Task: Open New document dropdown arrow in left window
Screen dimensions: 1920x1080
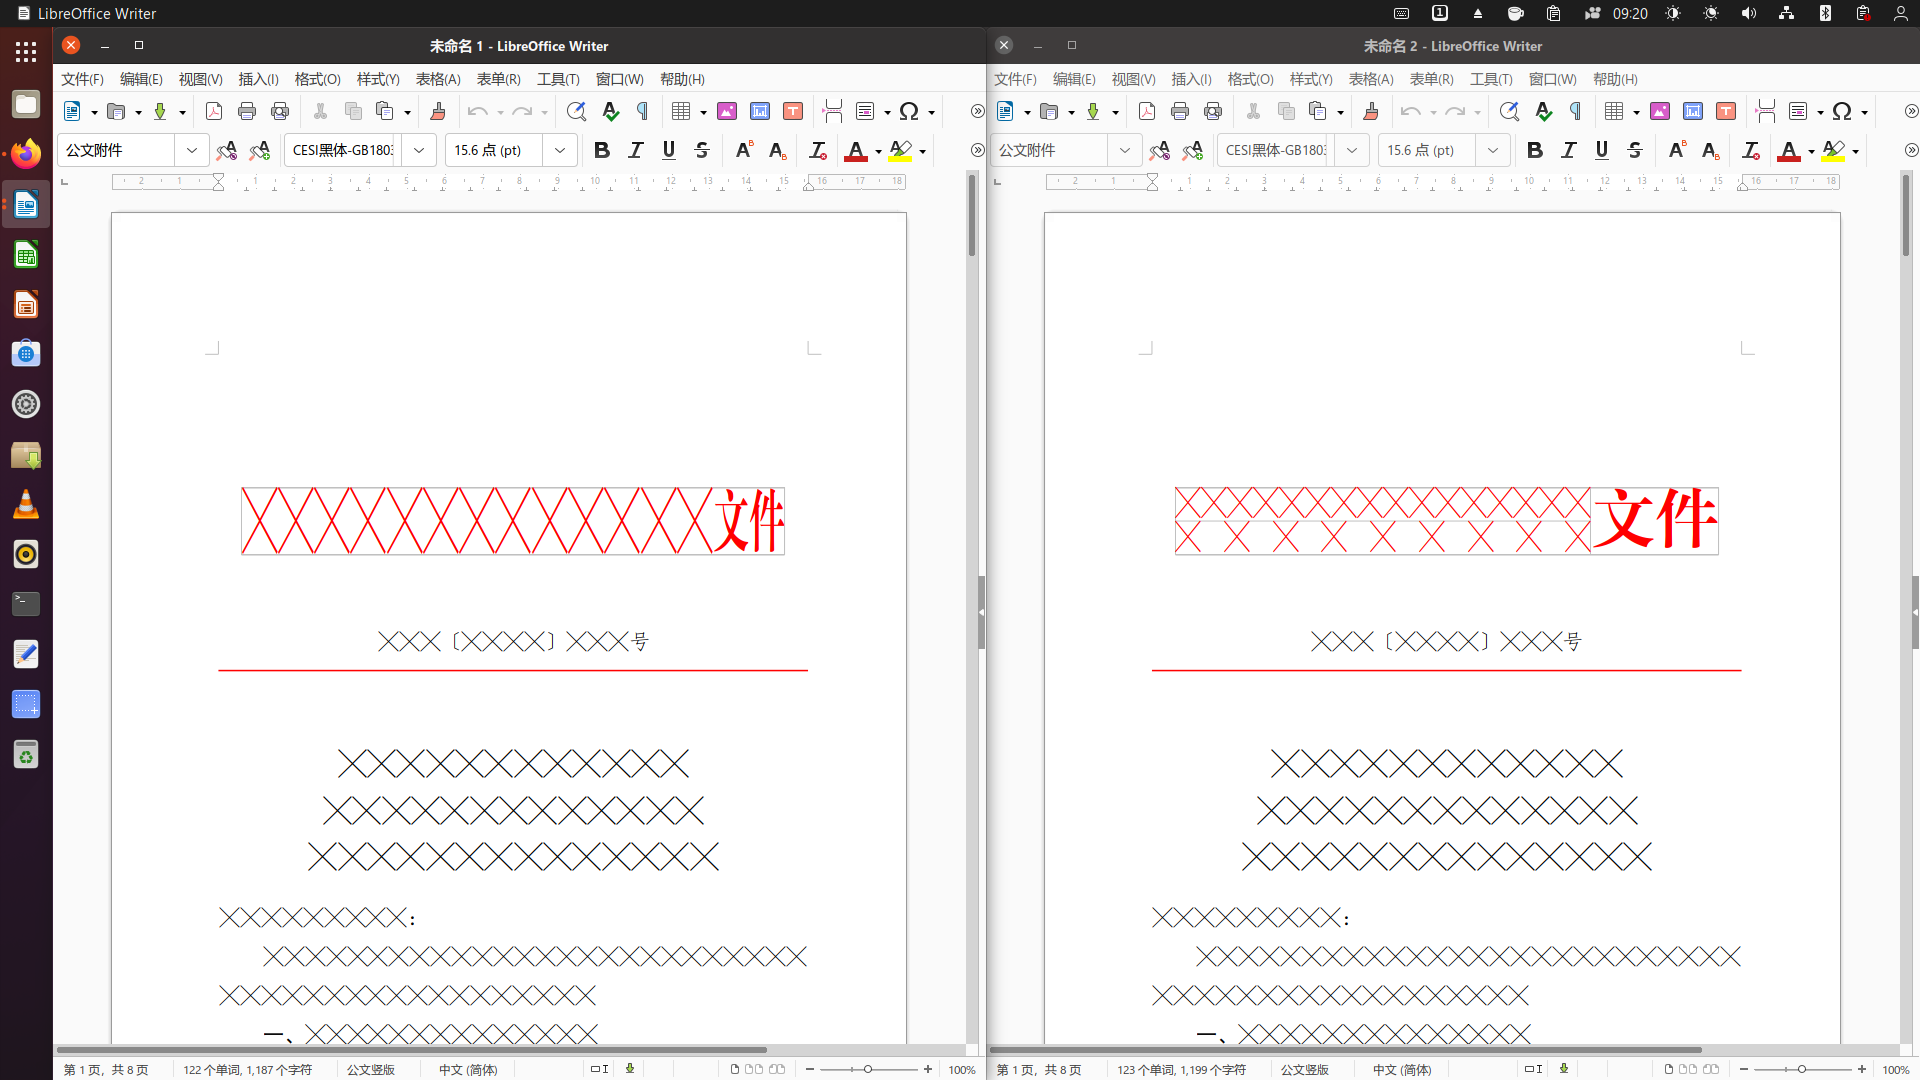Action: point(94,112)
